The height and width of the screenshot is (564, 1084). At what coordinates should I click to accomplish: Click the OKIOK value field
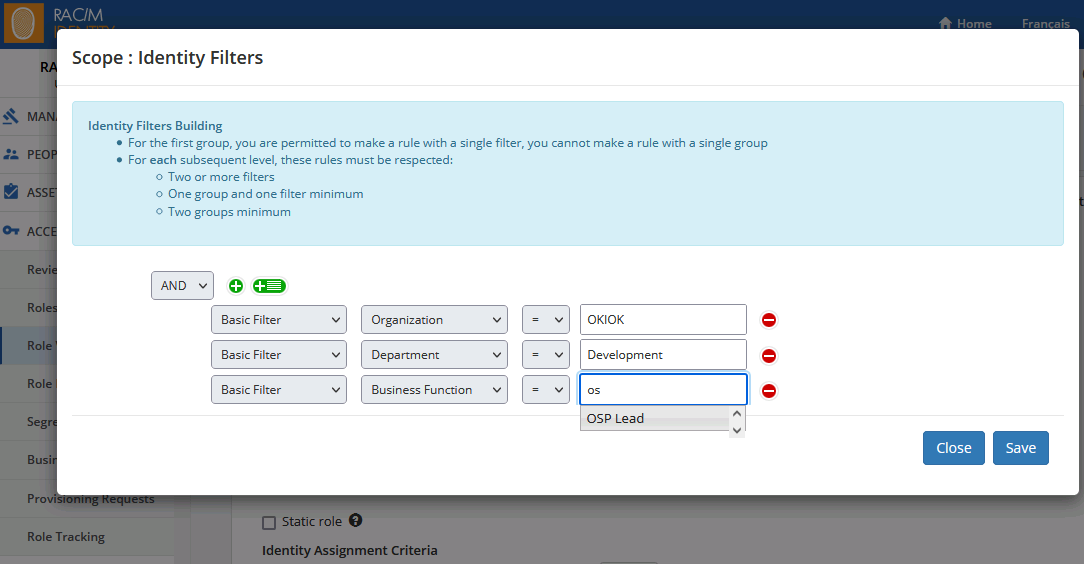[663, 320]
